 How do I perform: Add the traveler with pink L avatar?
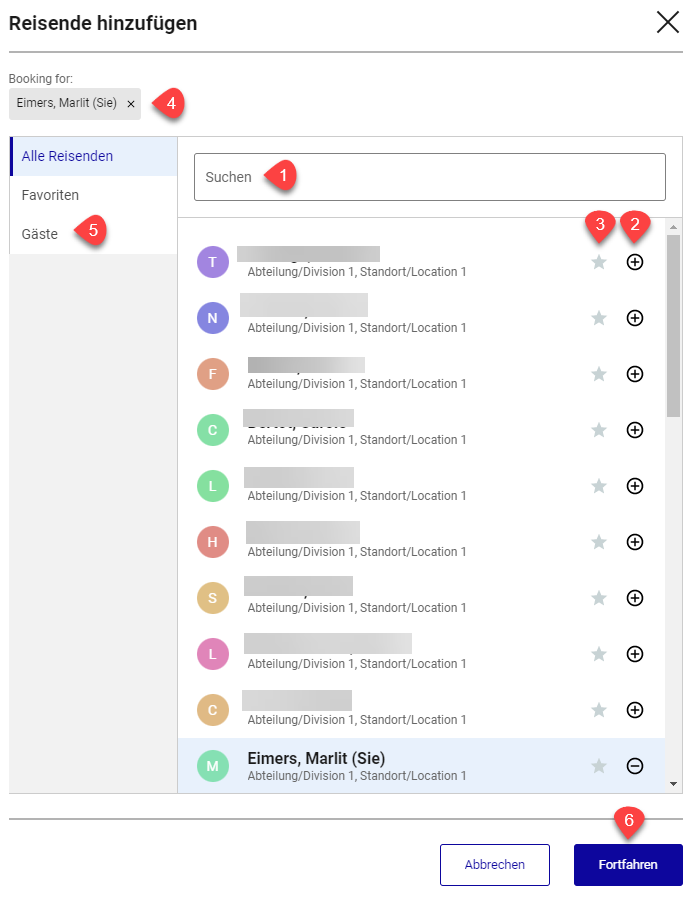(635, 654)
